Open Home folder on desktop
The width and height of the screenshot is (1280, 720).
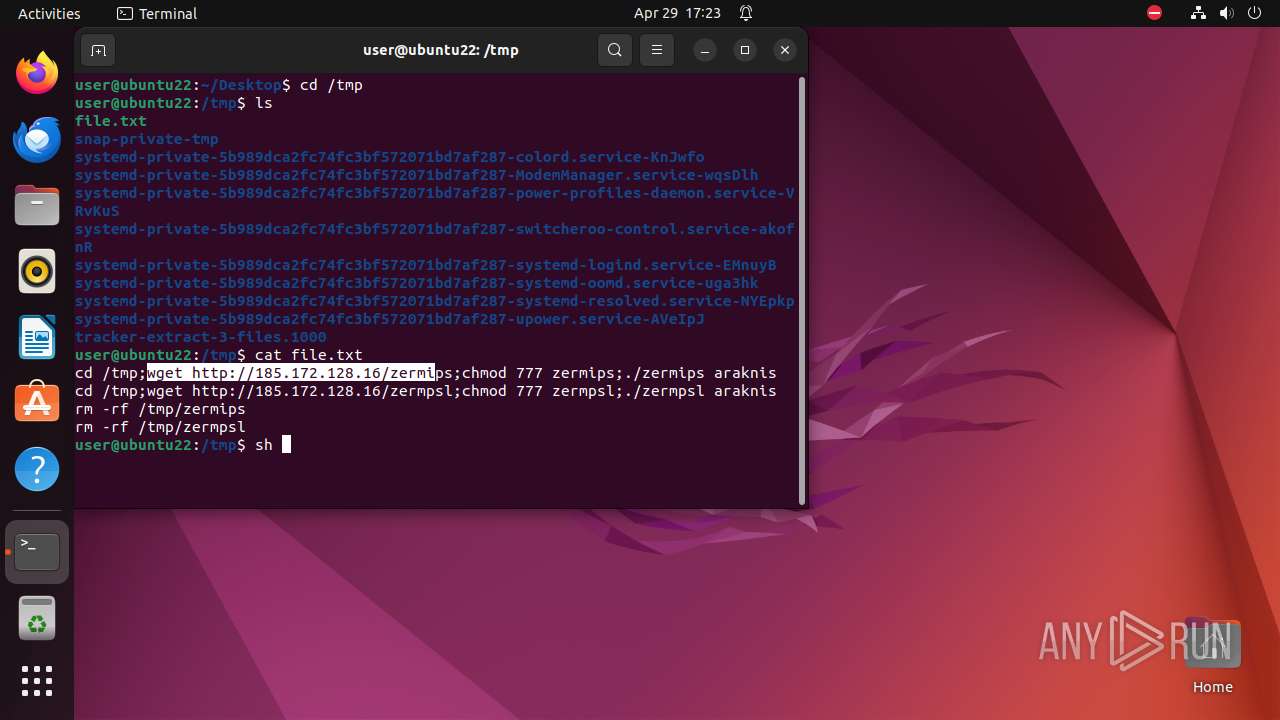1212,657
